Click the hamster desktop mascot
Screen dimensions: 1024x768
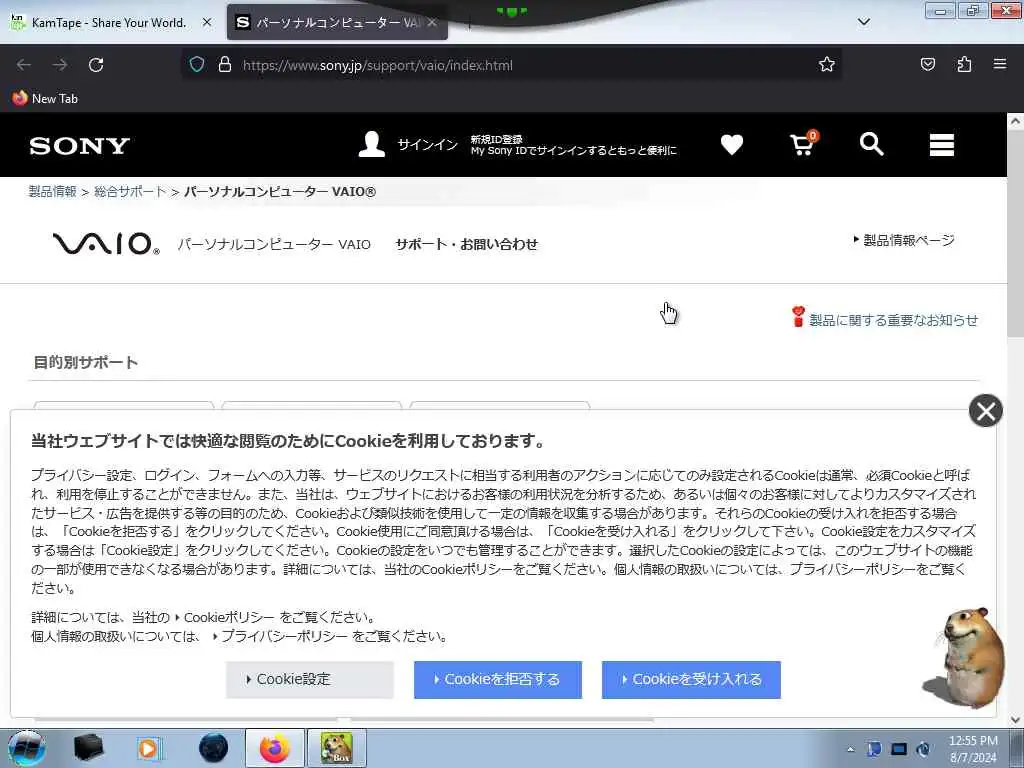pyautogui.click(x=965, y=658)
